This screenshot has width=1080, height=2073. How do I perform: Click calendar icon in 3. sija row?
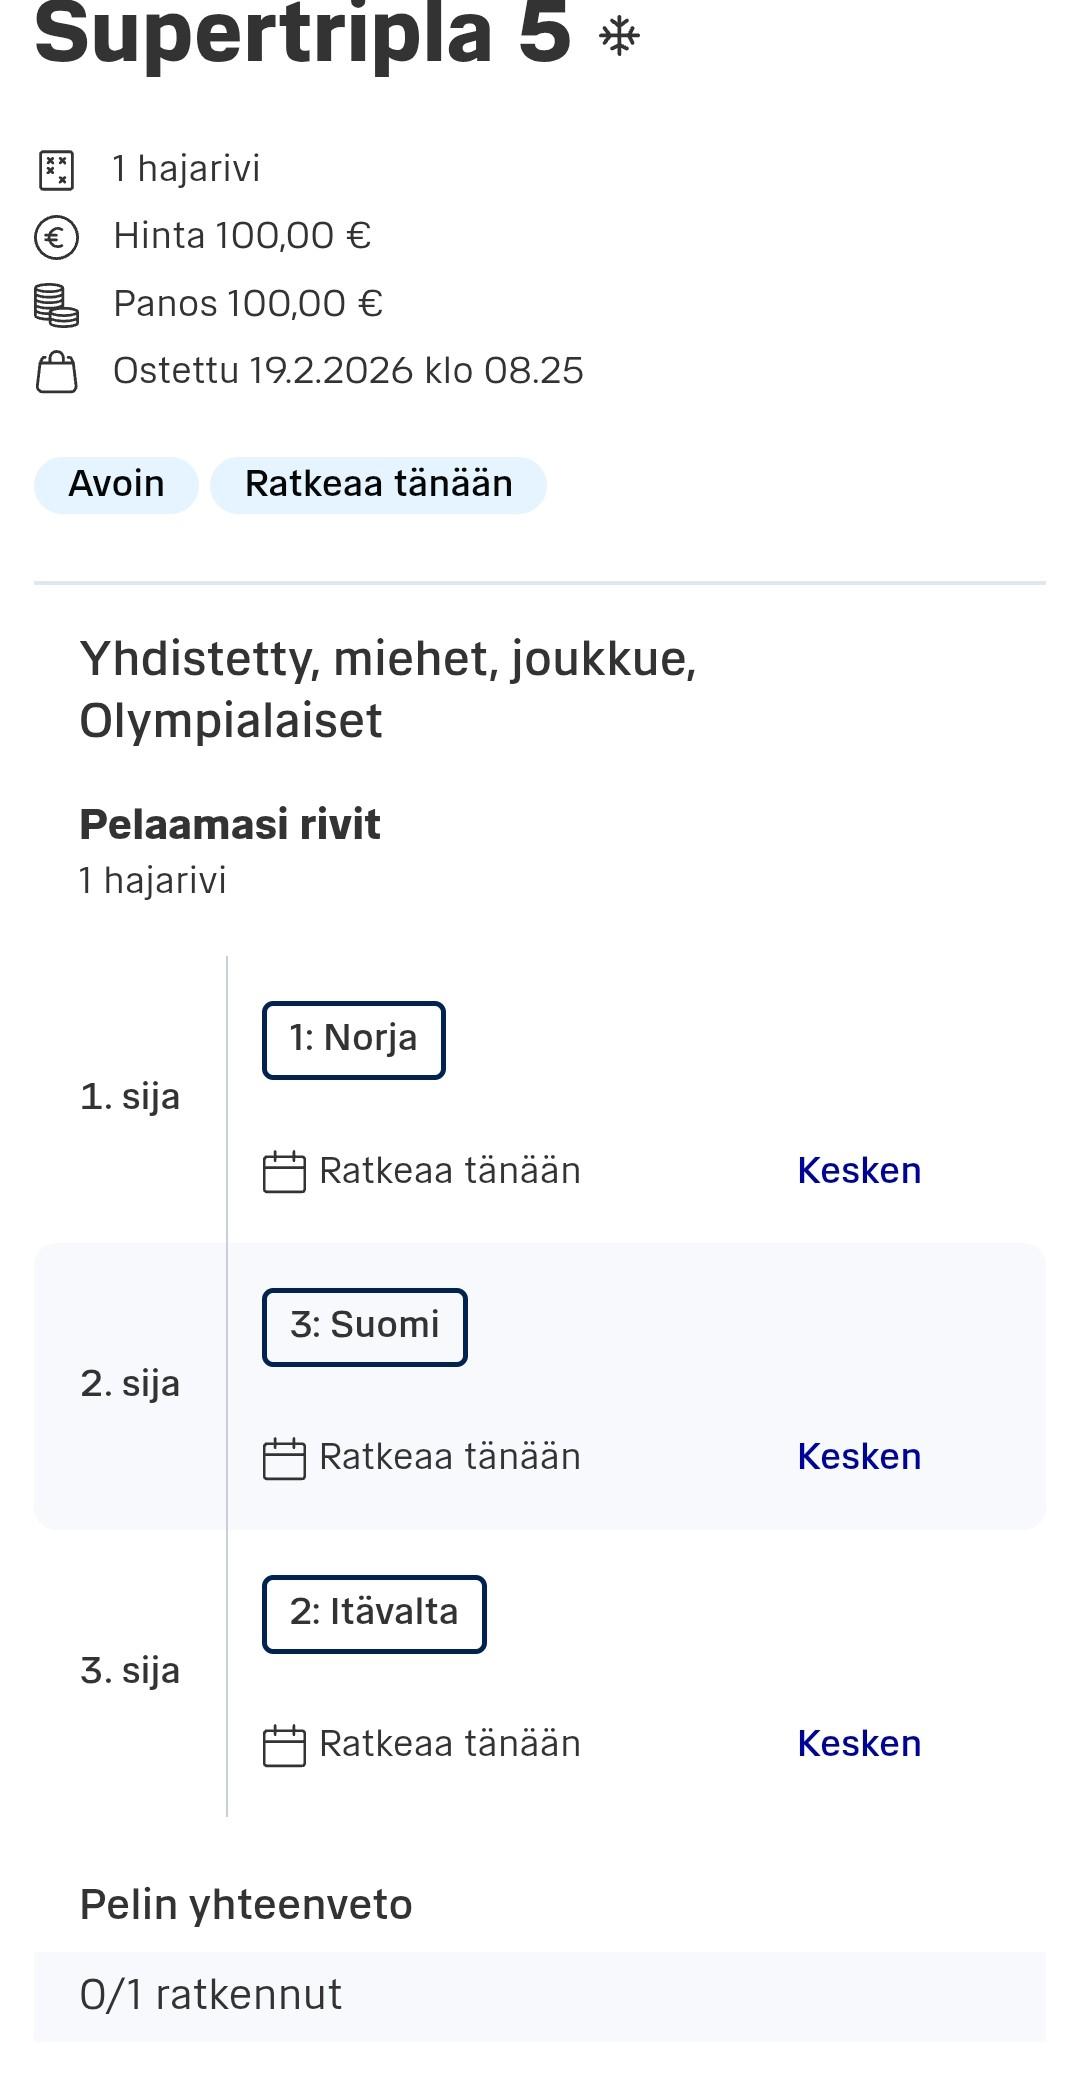coord(284,1745)
